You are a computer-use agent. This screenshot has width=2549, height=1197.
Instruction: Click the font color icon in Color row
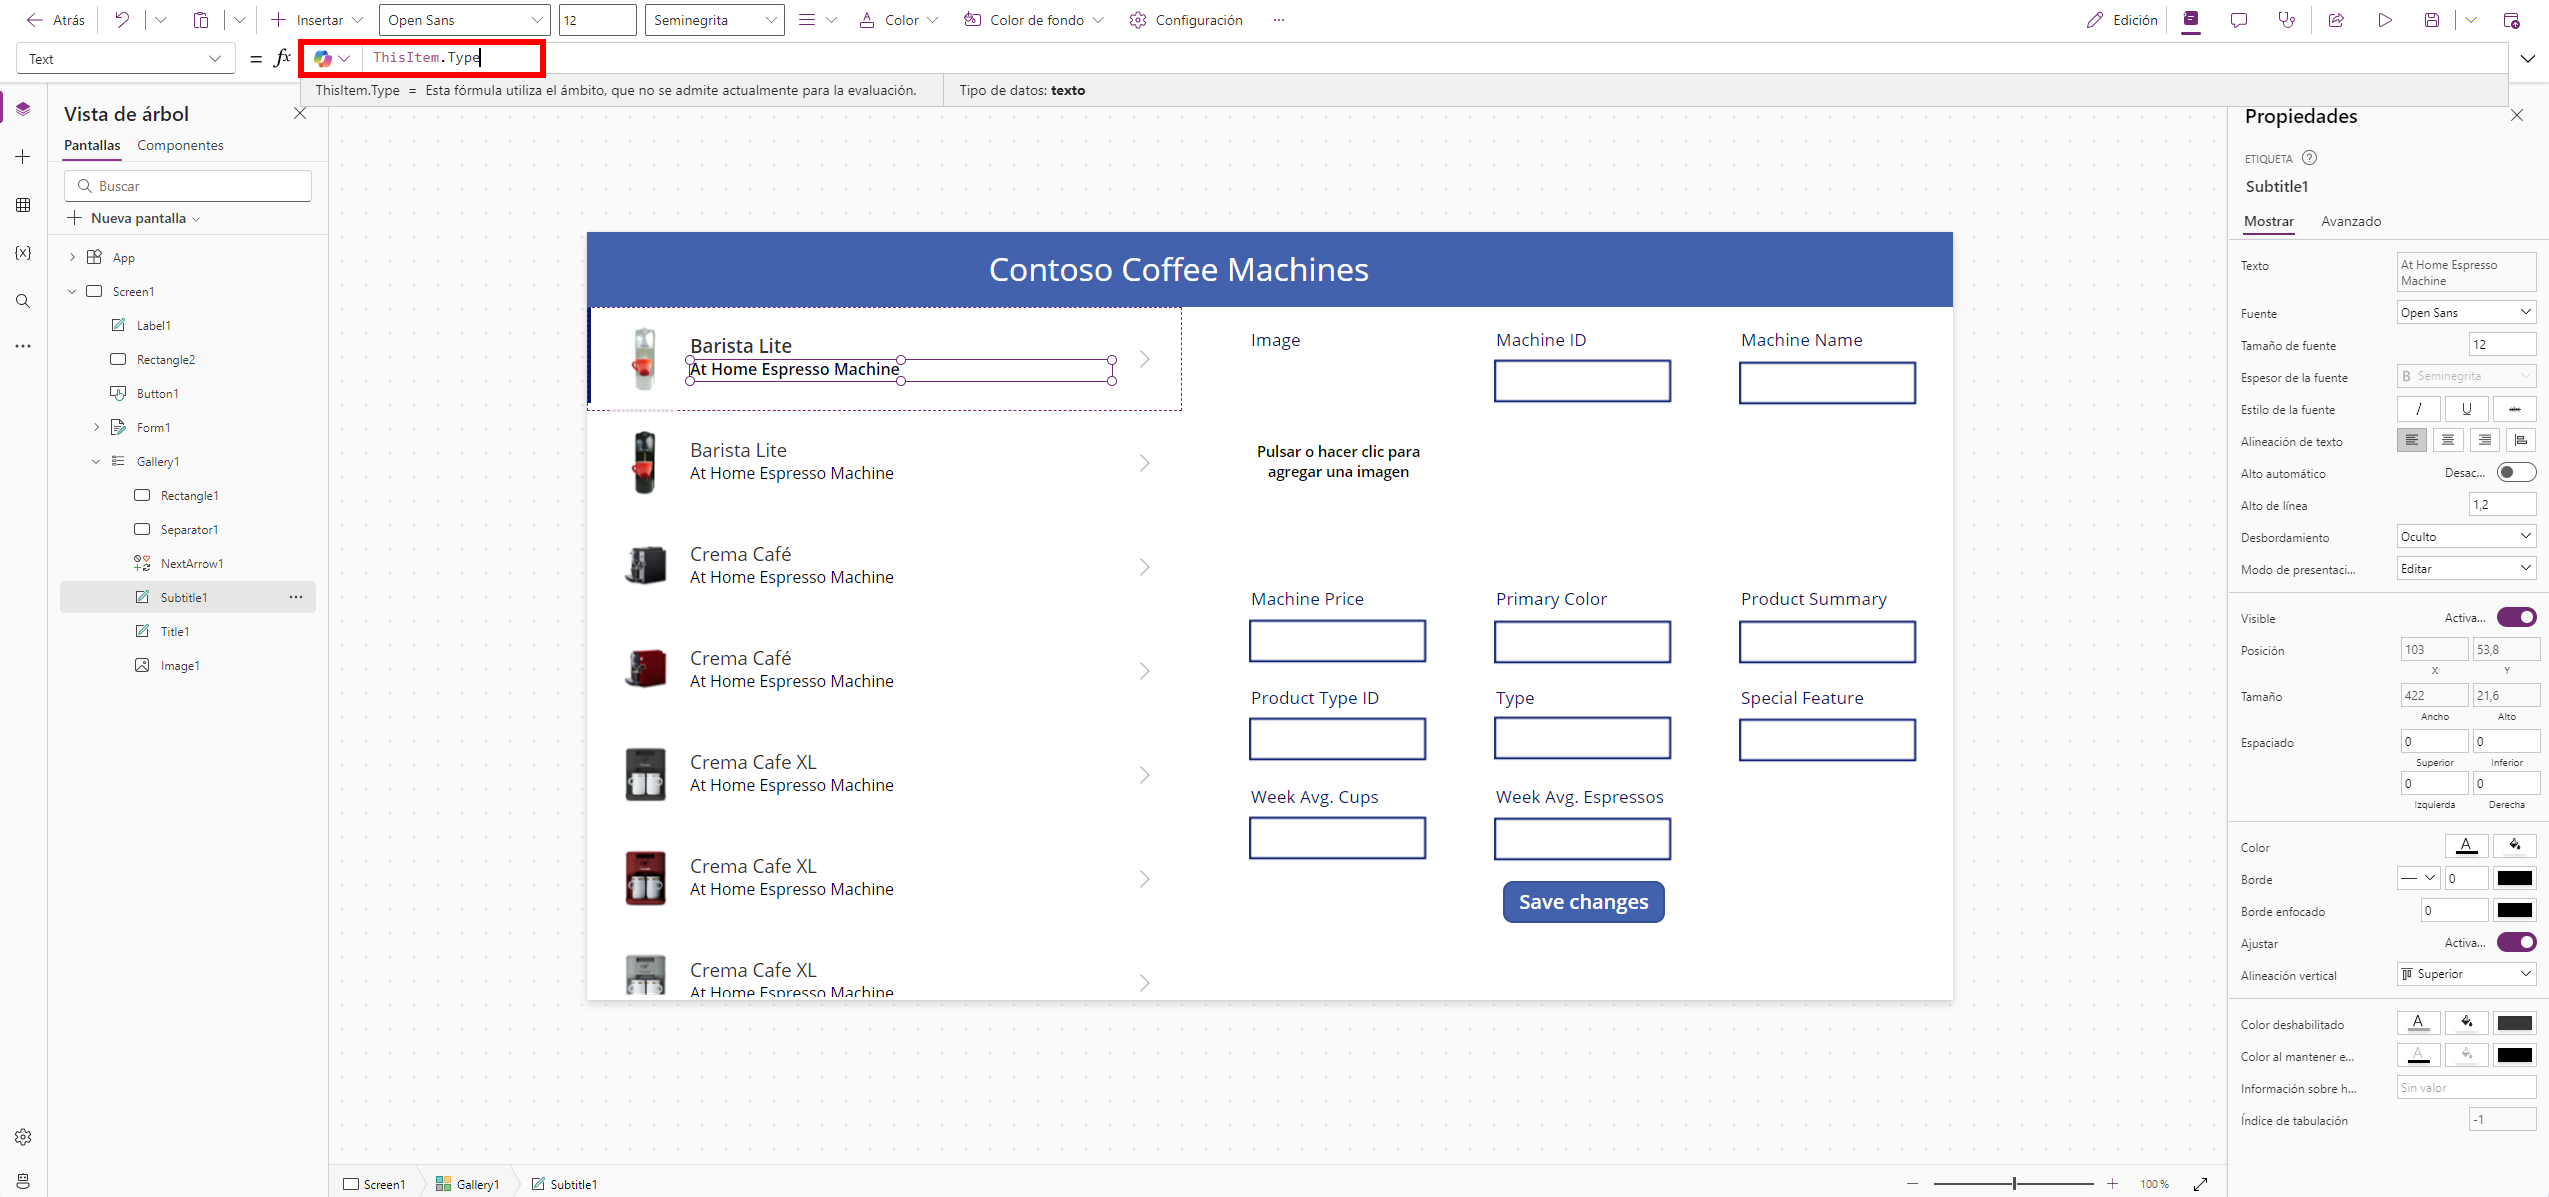click(2466, 846)
